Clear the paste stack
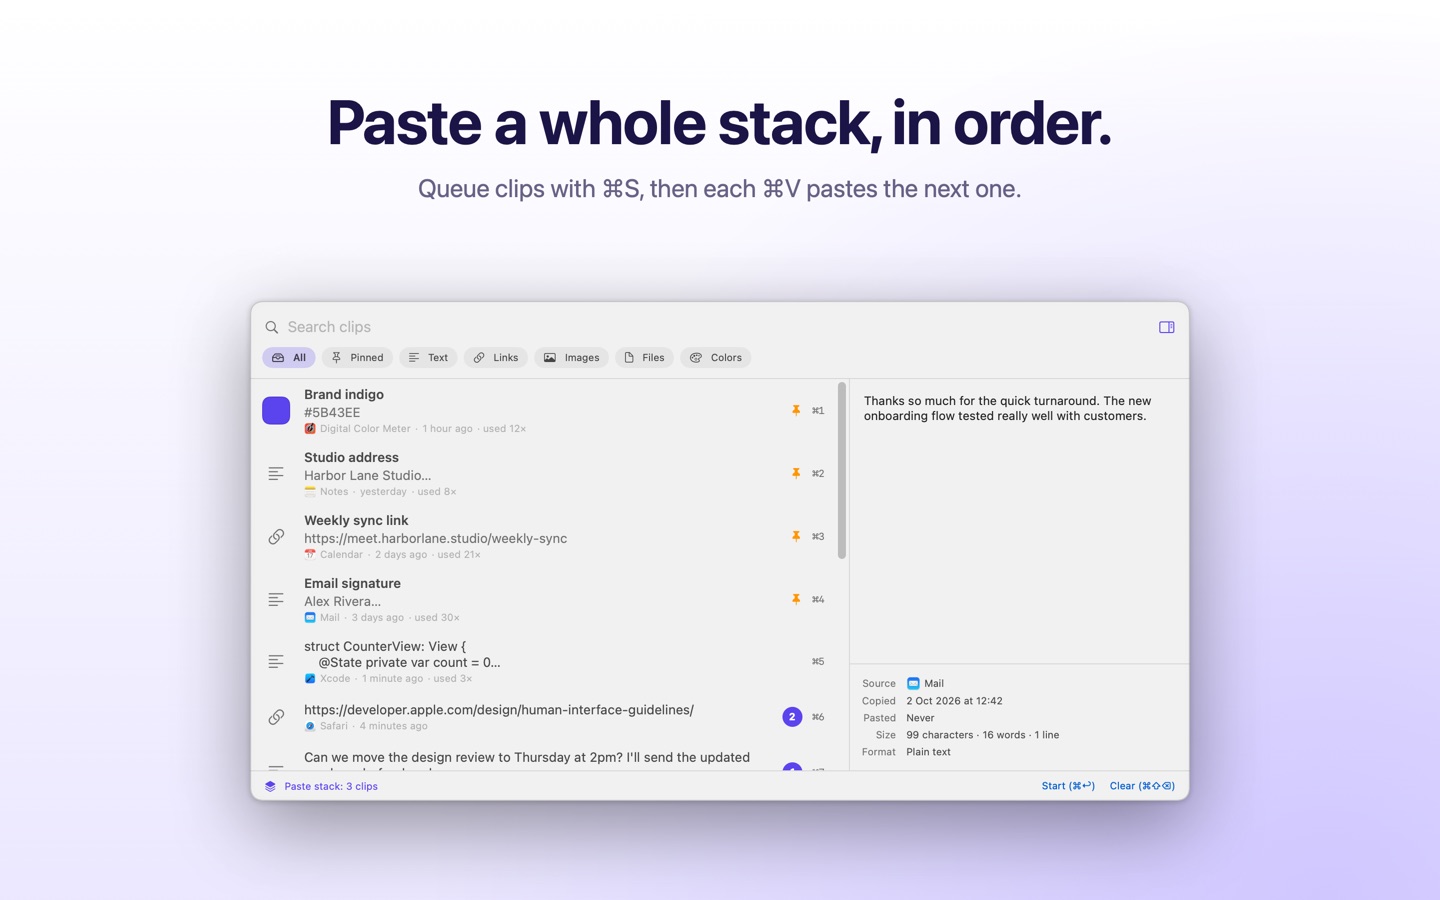 (x=1142, y=786)
